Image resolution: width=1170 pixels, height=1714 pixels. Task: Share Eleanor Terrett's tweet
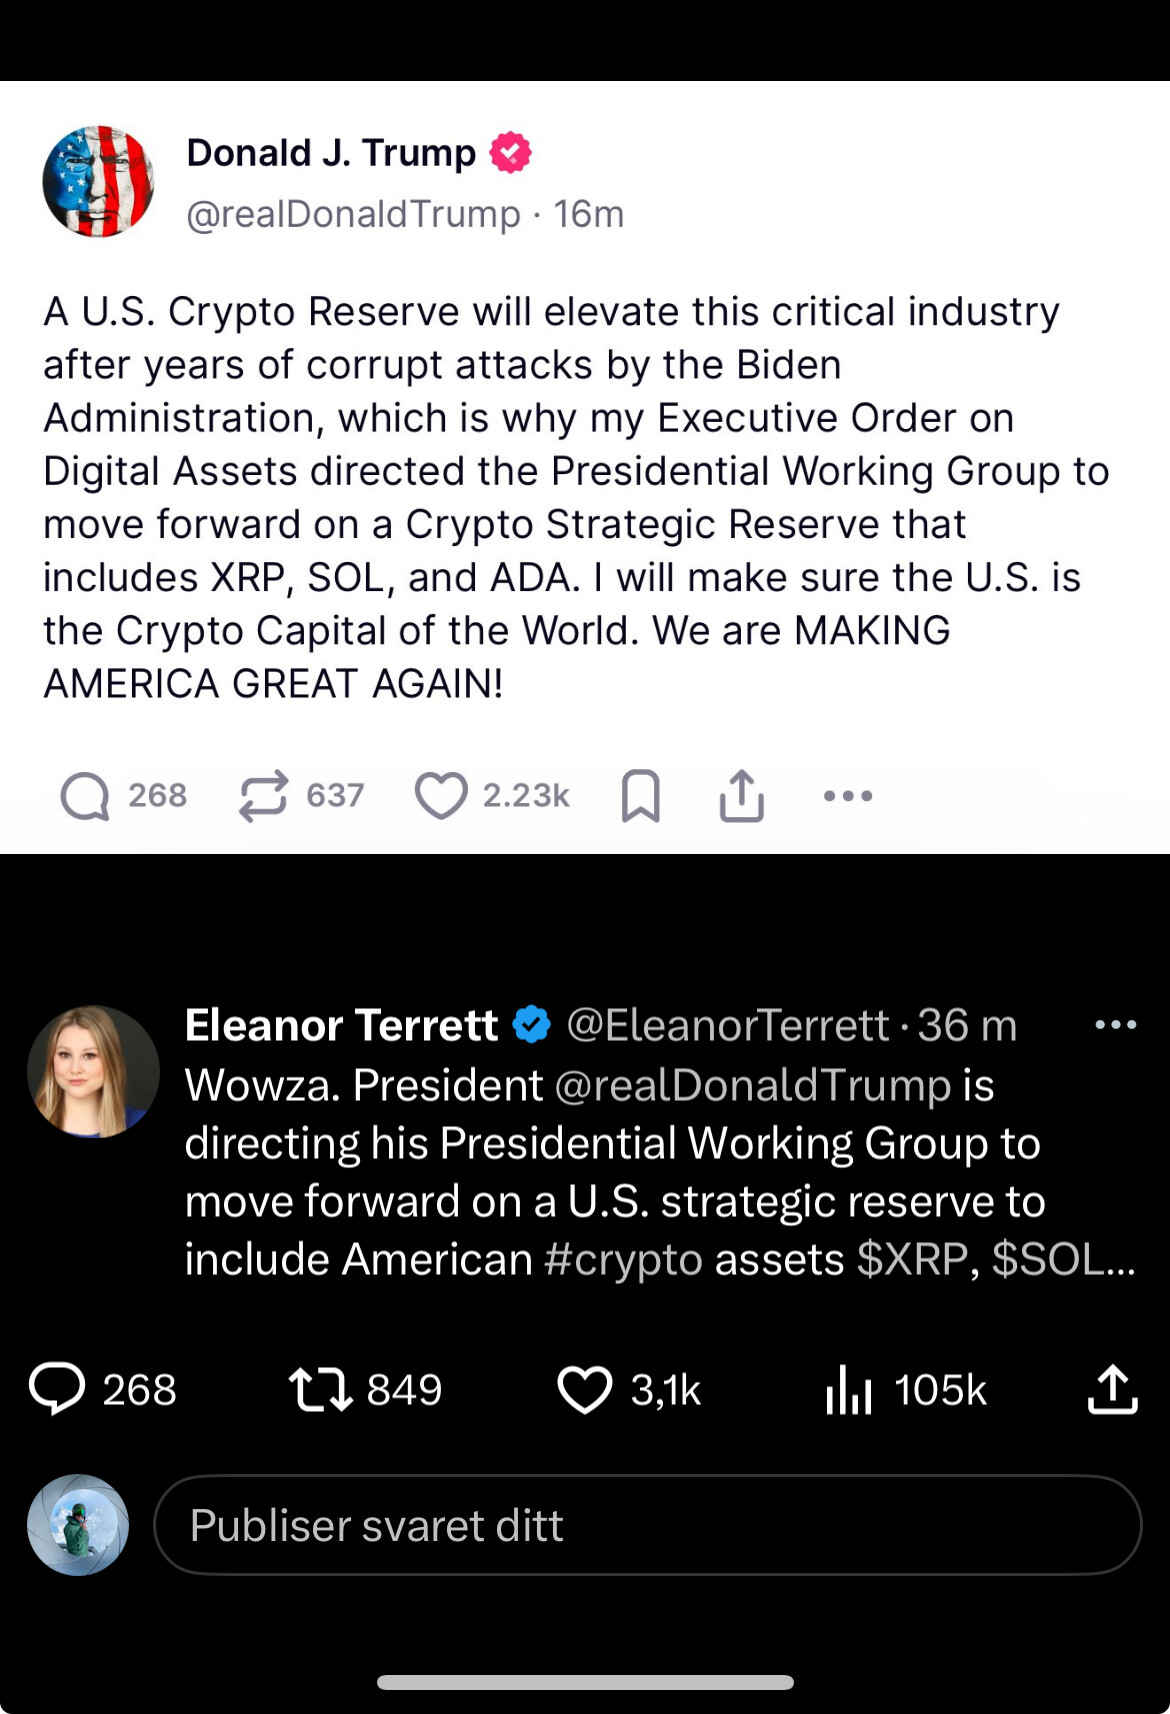click(x=1112, y=1390)
